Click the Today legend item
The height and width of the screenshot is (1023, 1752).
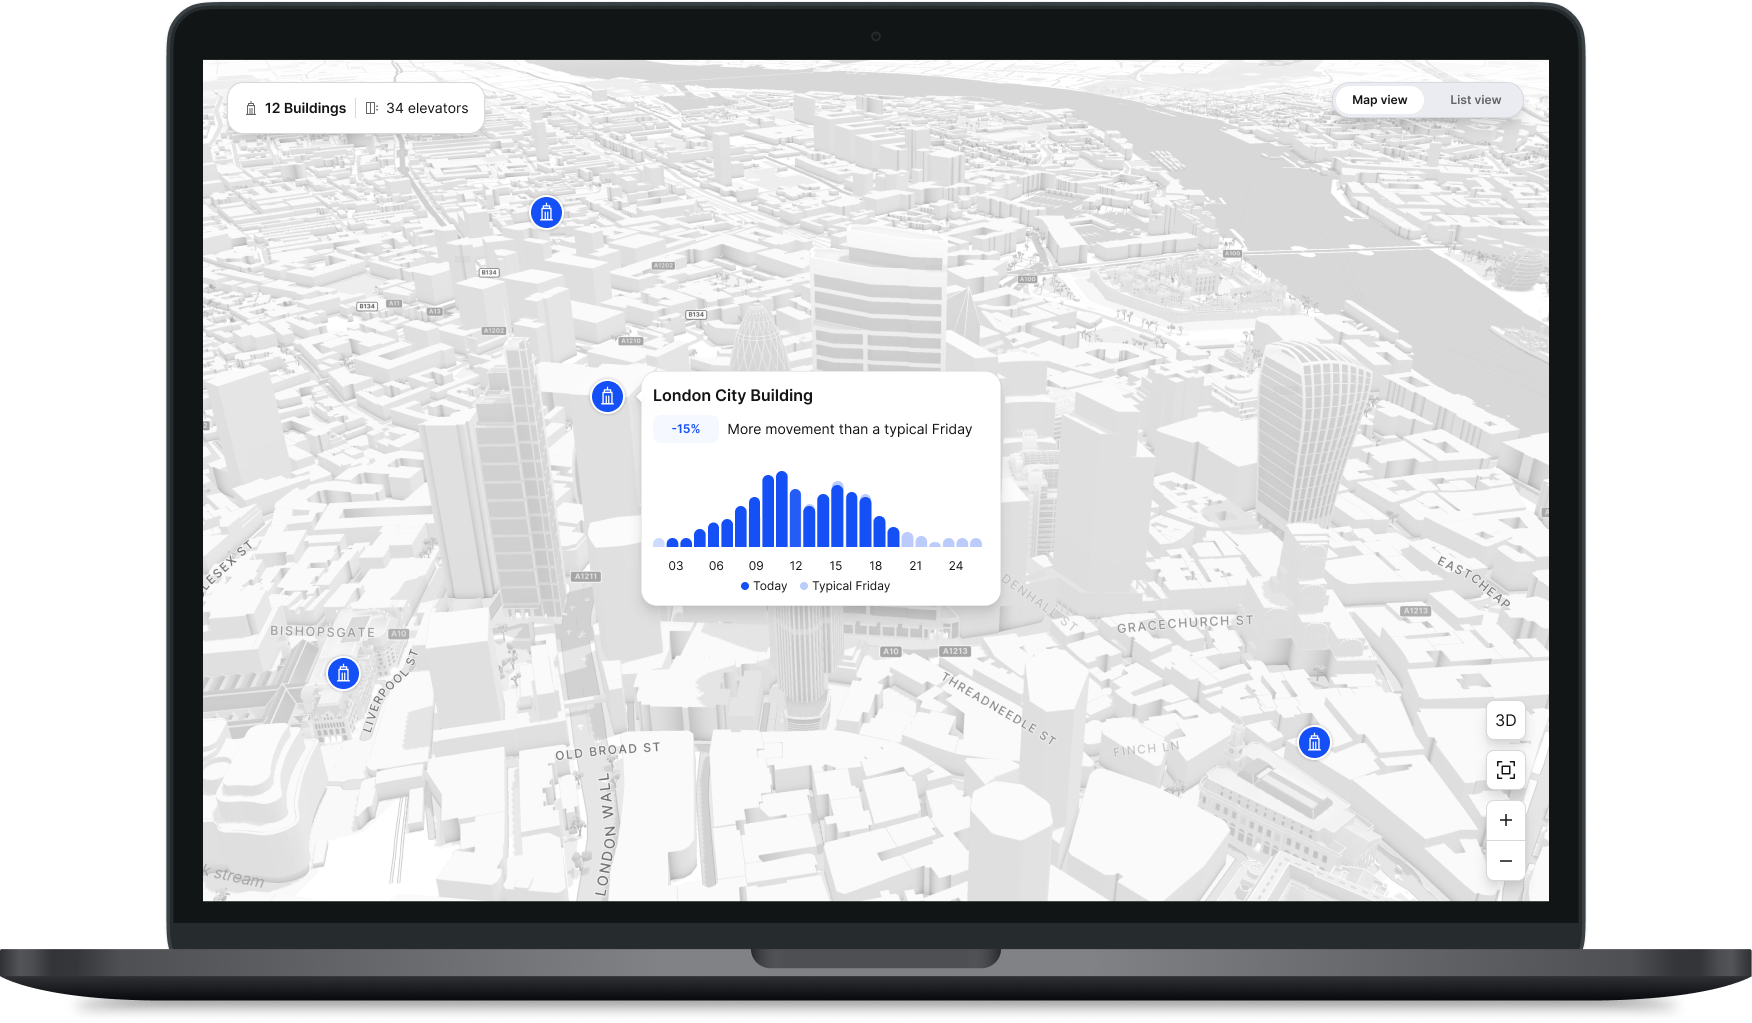click(x=764, y=586)
